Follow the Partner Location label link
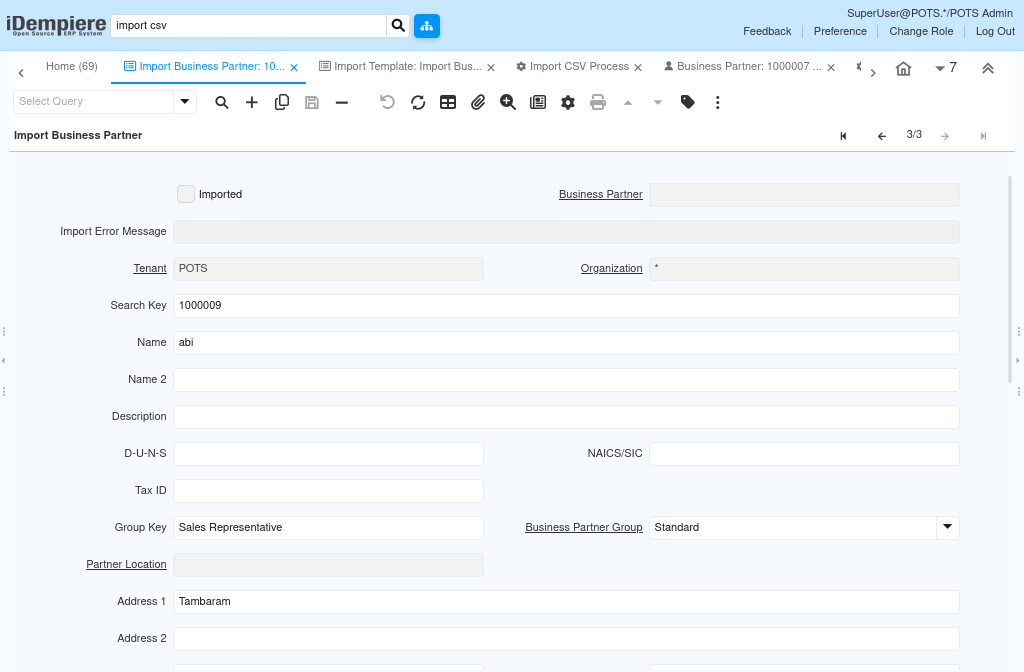The image size is (1024, 672). tap(126, 564)
